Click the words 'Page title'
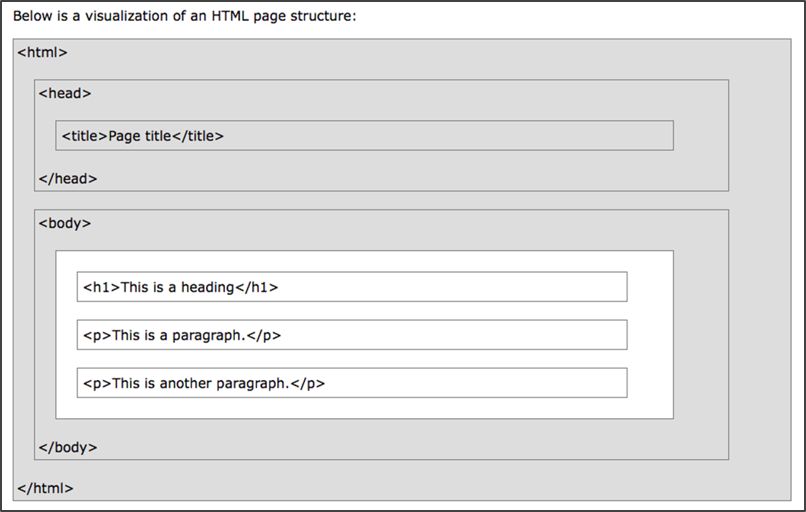This screenshot has width=806, height=512. click(x=140, y=136)
